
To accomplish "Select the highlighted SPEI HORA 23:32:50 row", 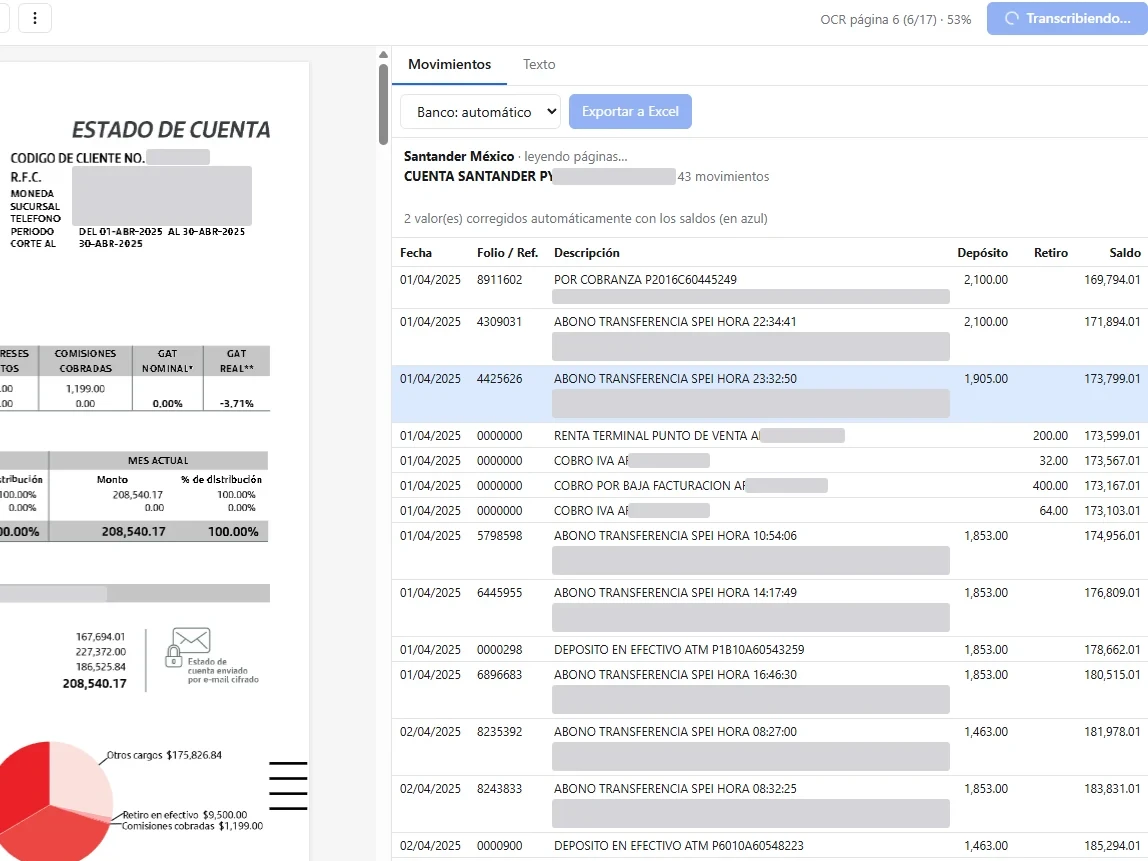I will (x=769, y=395).
